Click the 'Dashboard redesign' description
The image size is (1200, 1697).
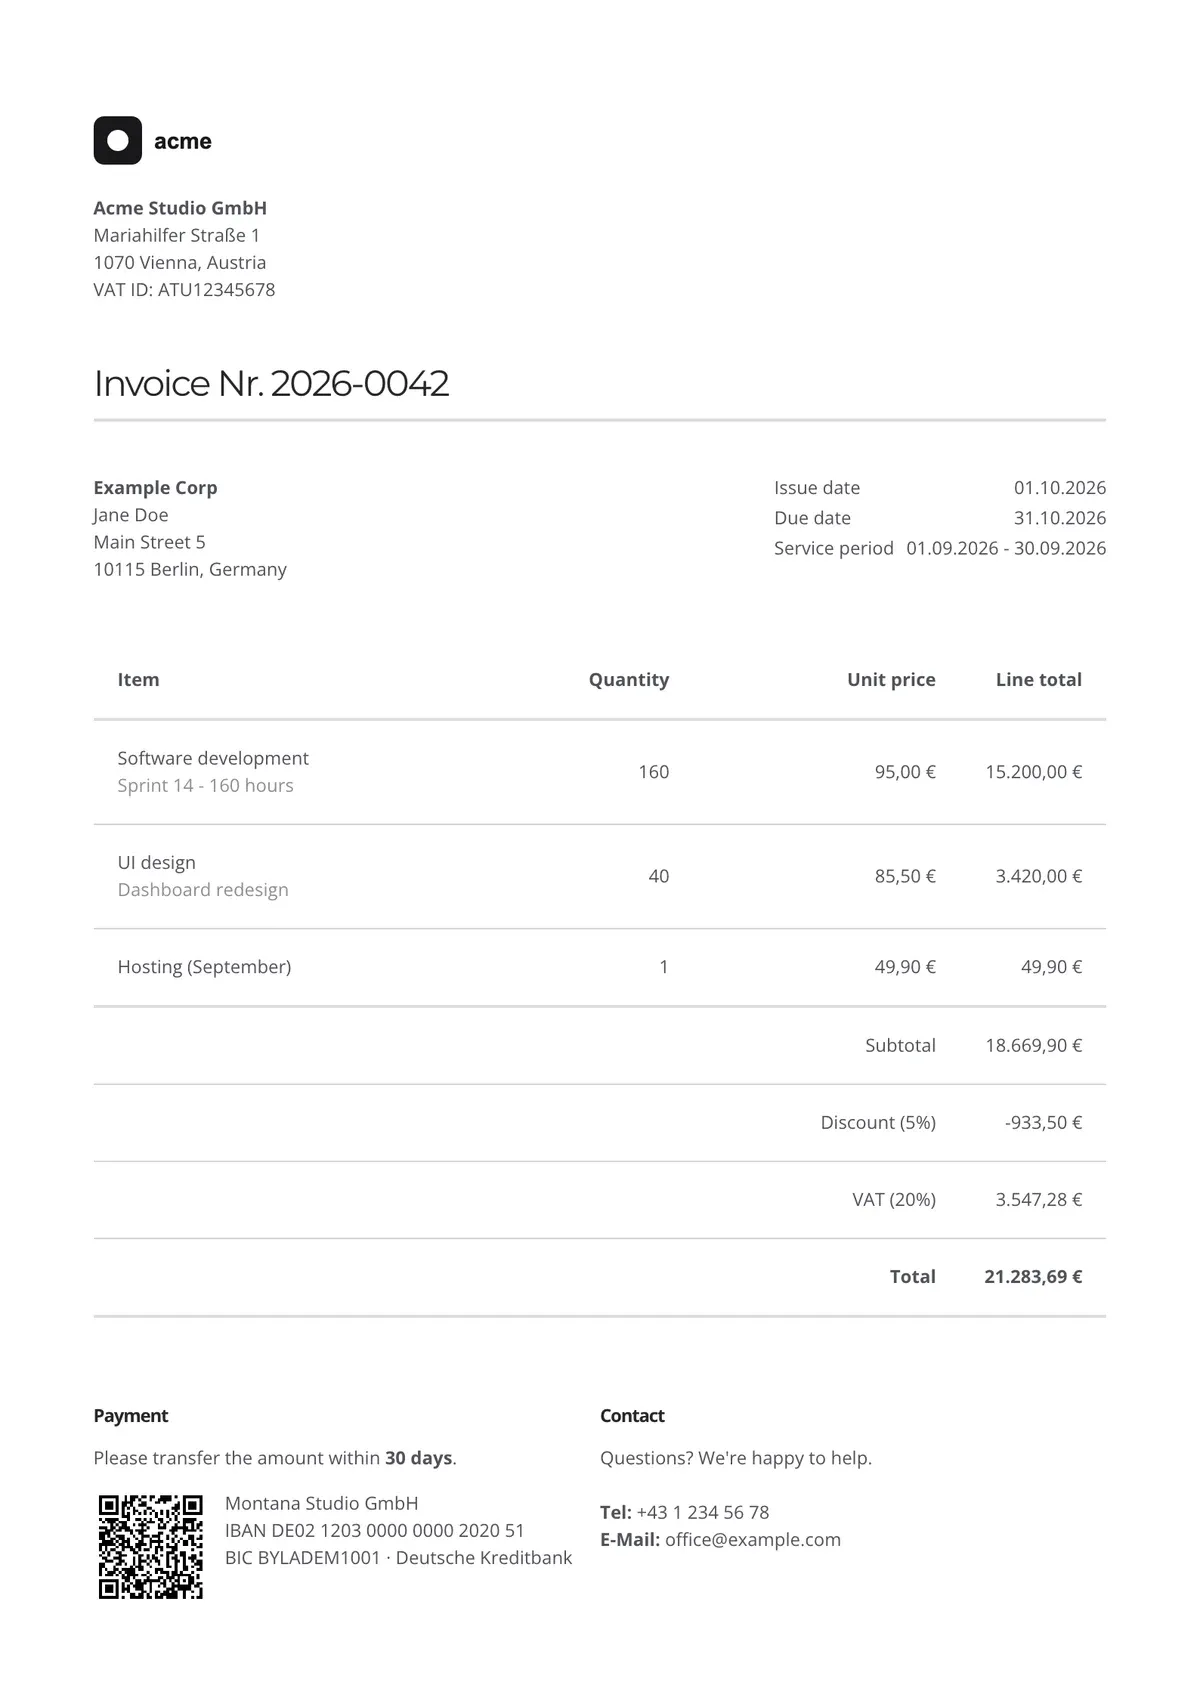pos(203,889)
